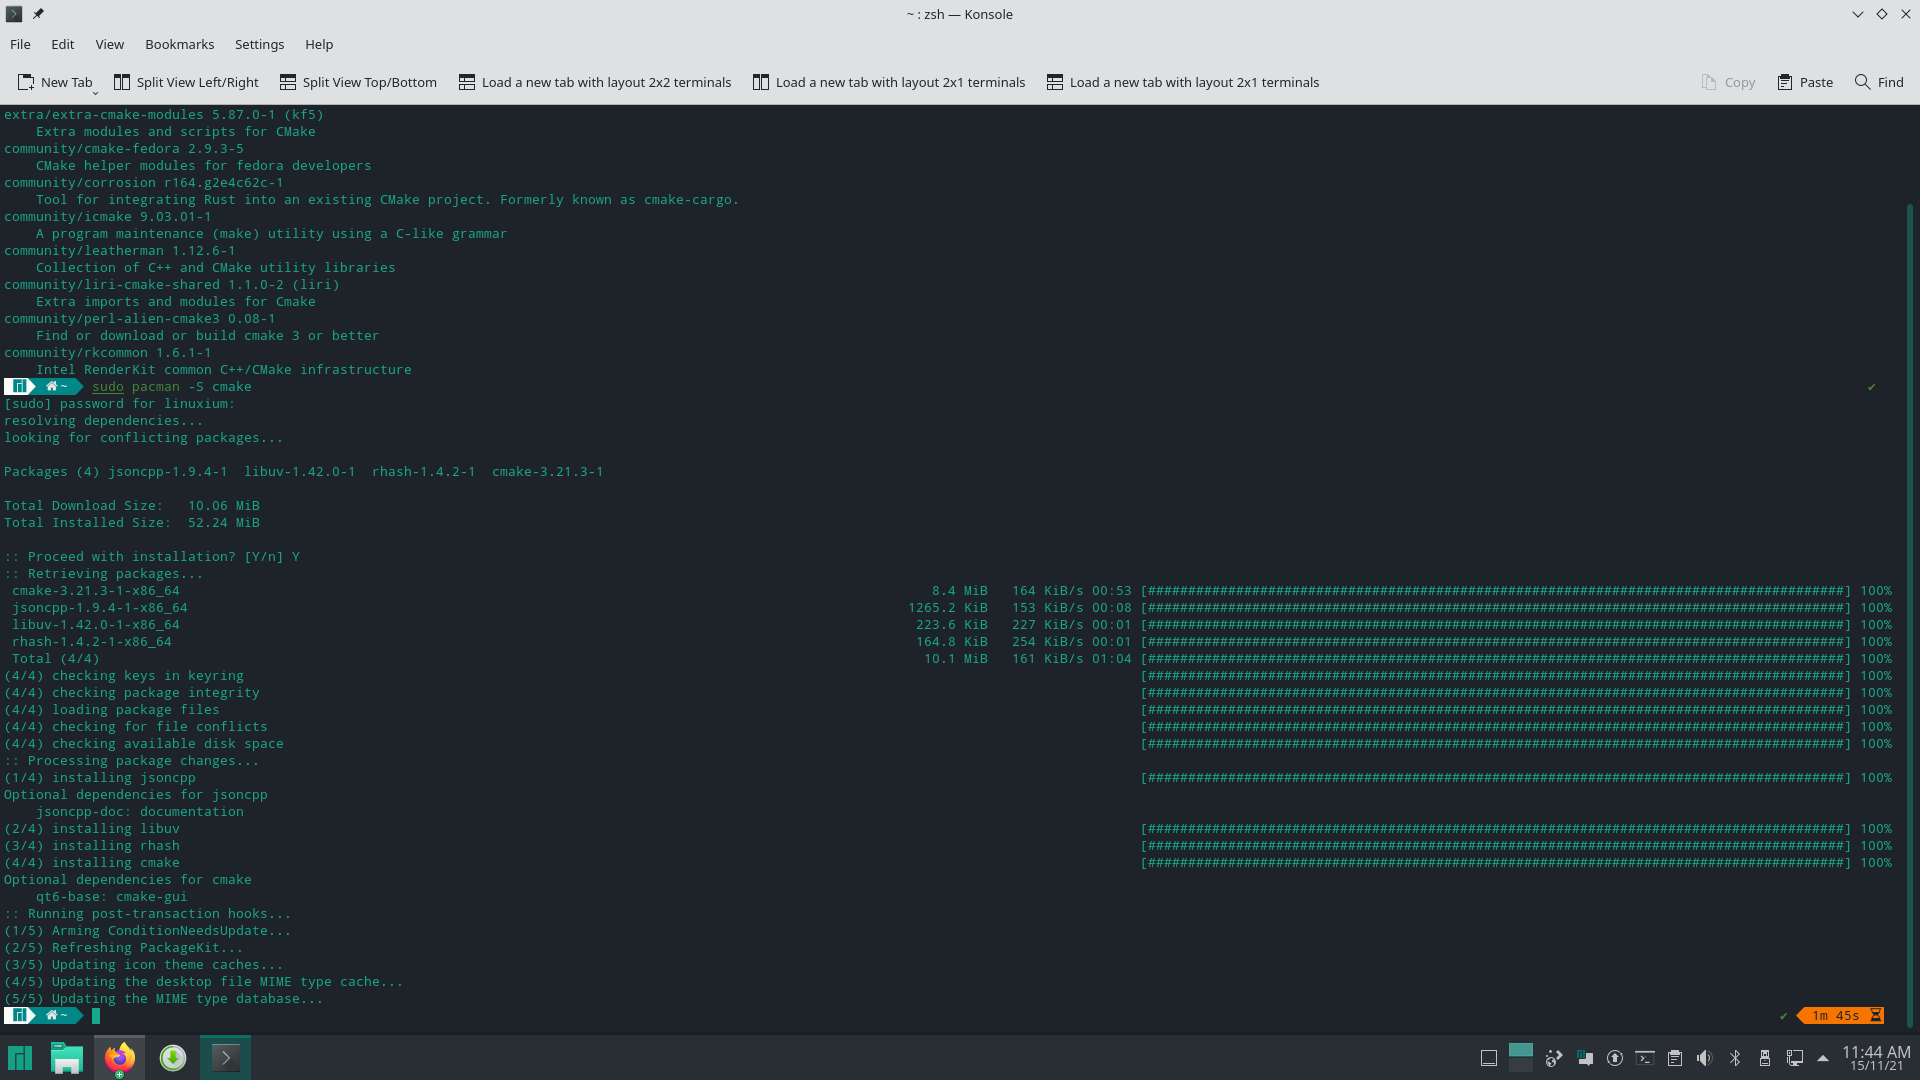
Task: Click the '(2/5) Refreshing PackageKit...' line
Action: [x=124, y=947]
